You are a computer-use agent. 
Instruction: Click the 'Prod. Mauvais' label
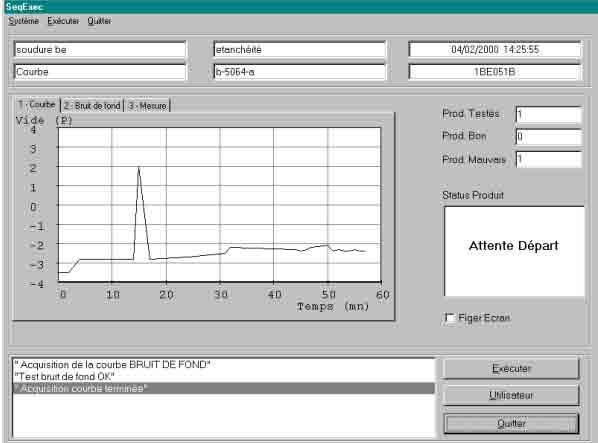tap(474, 159)
